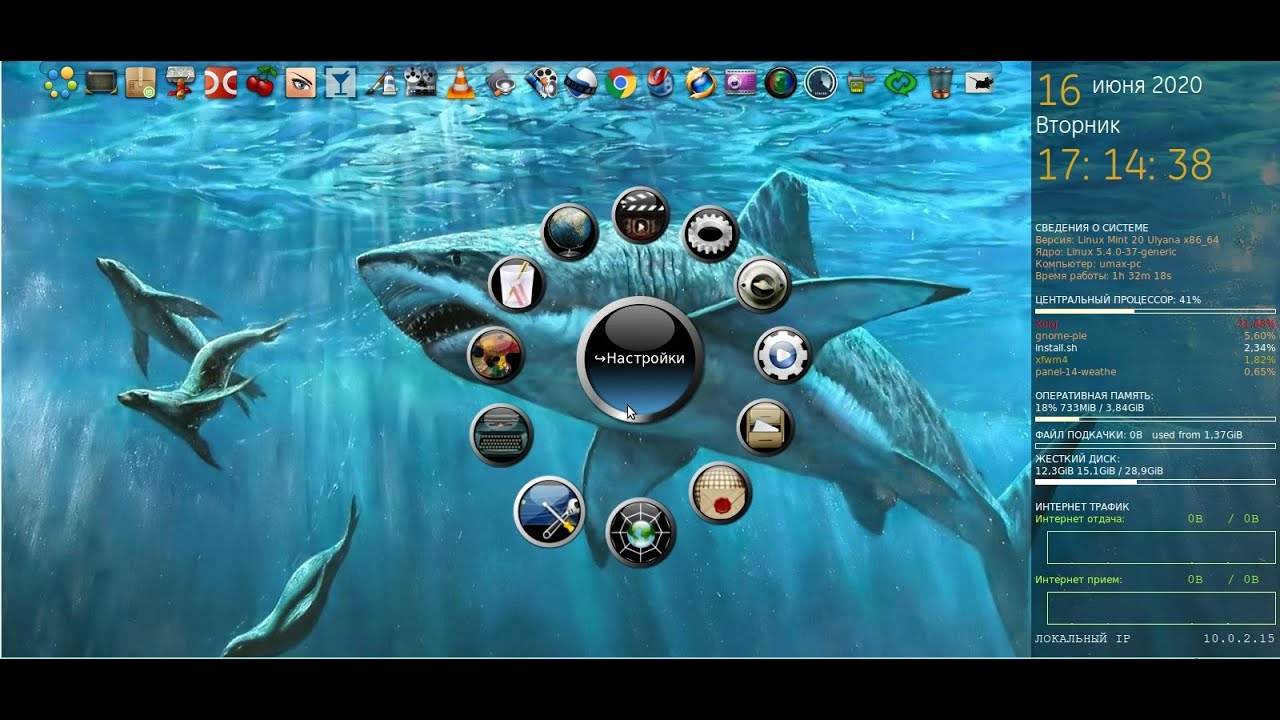Open the camera lens webcam icon
The width and height of the screenshot is (1280, 720).
click(780, 82)
